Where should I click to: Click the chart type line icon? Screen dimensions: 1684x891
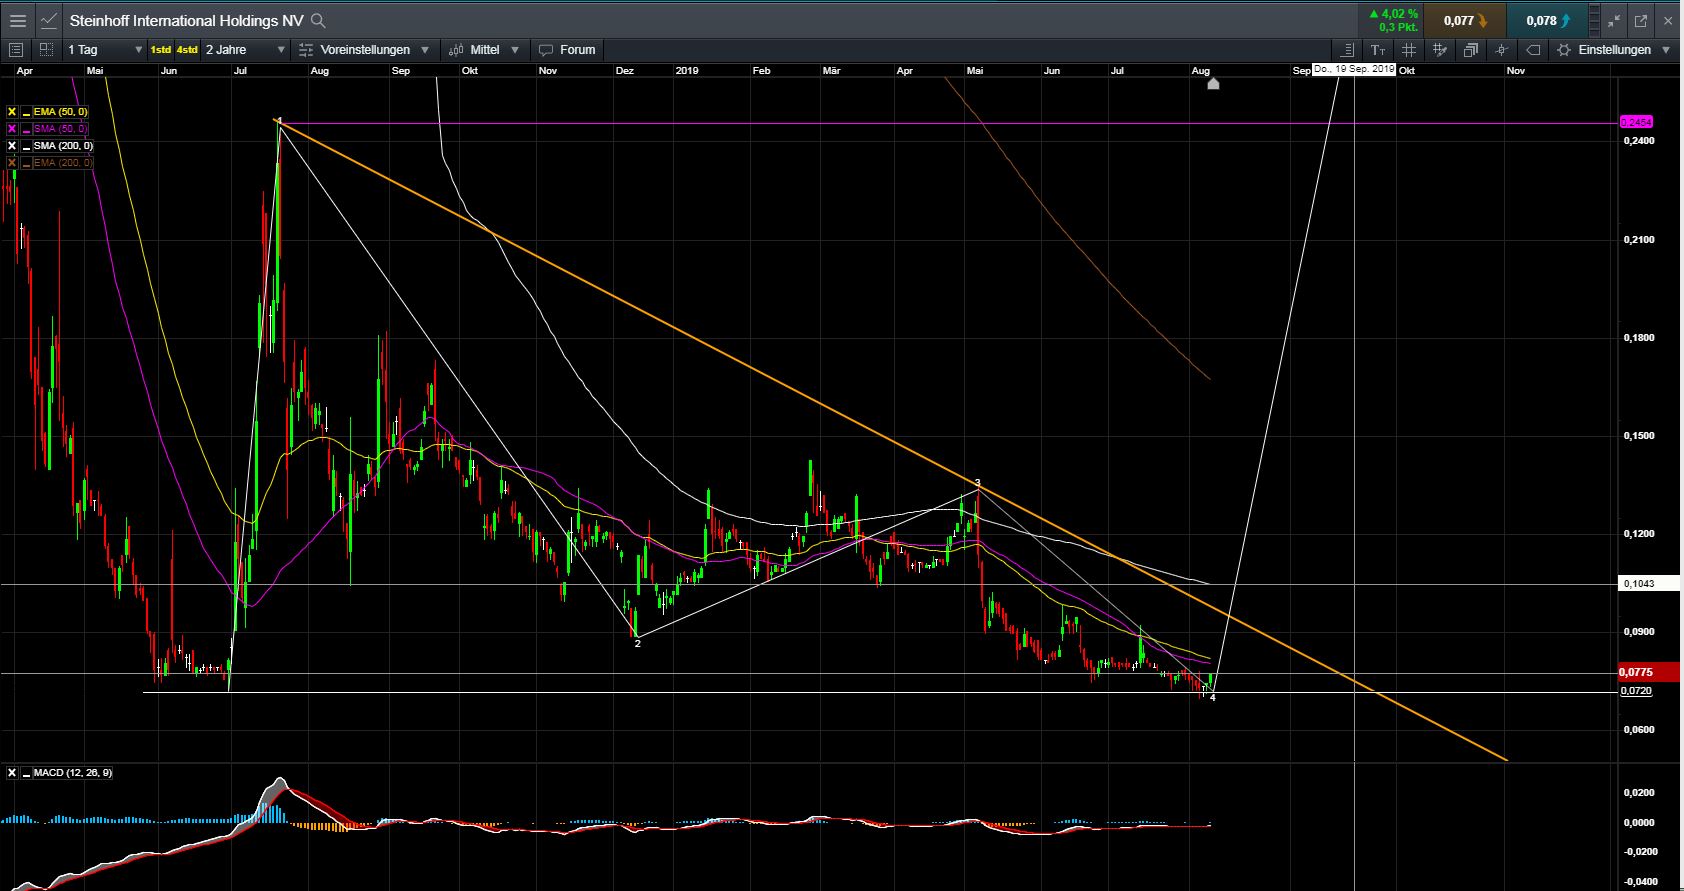tap(48, 20)
